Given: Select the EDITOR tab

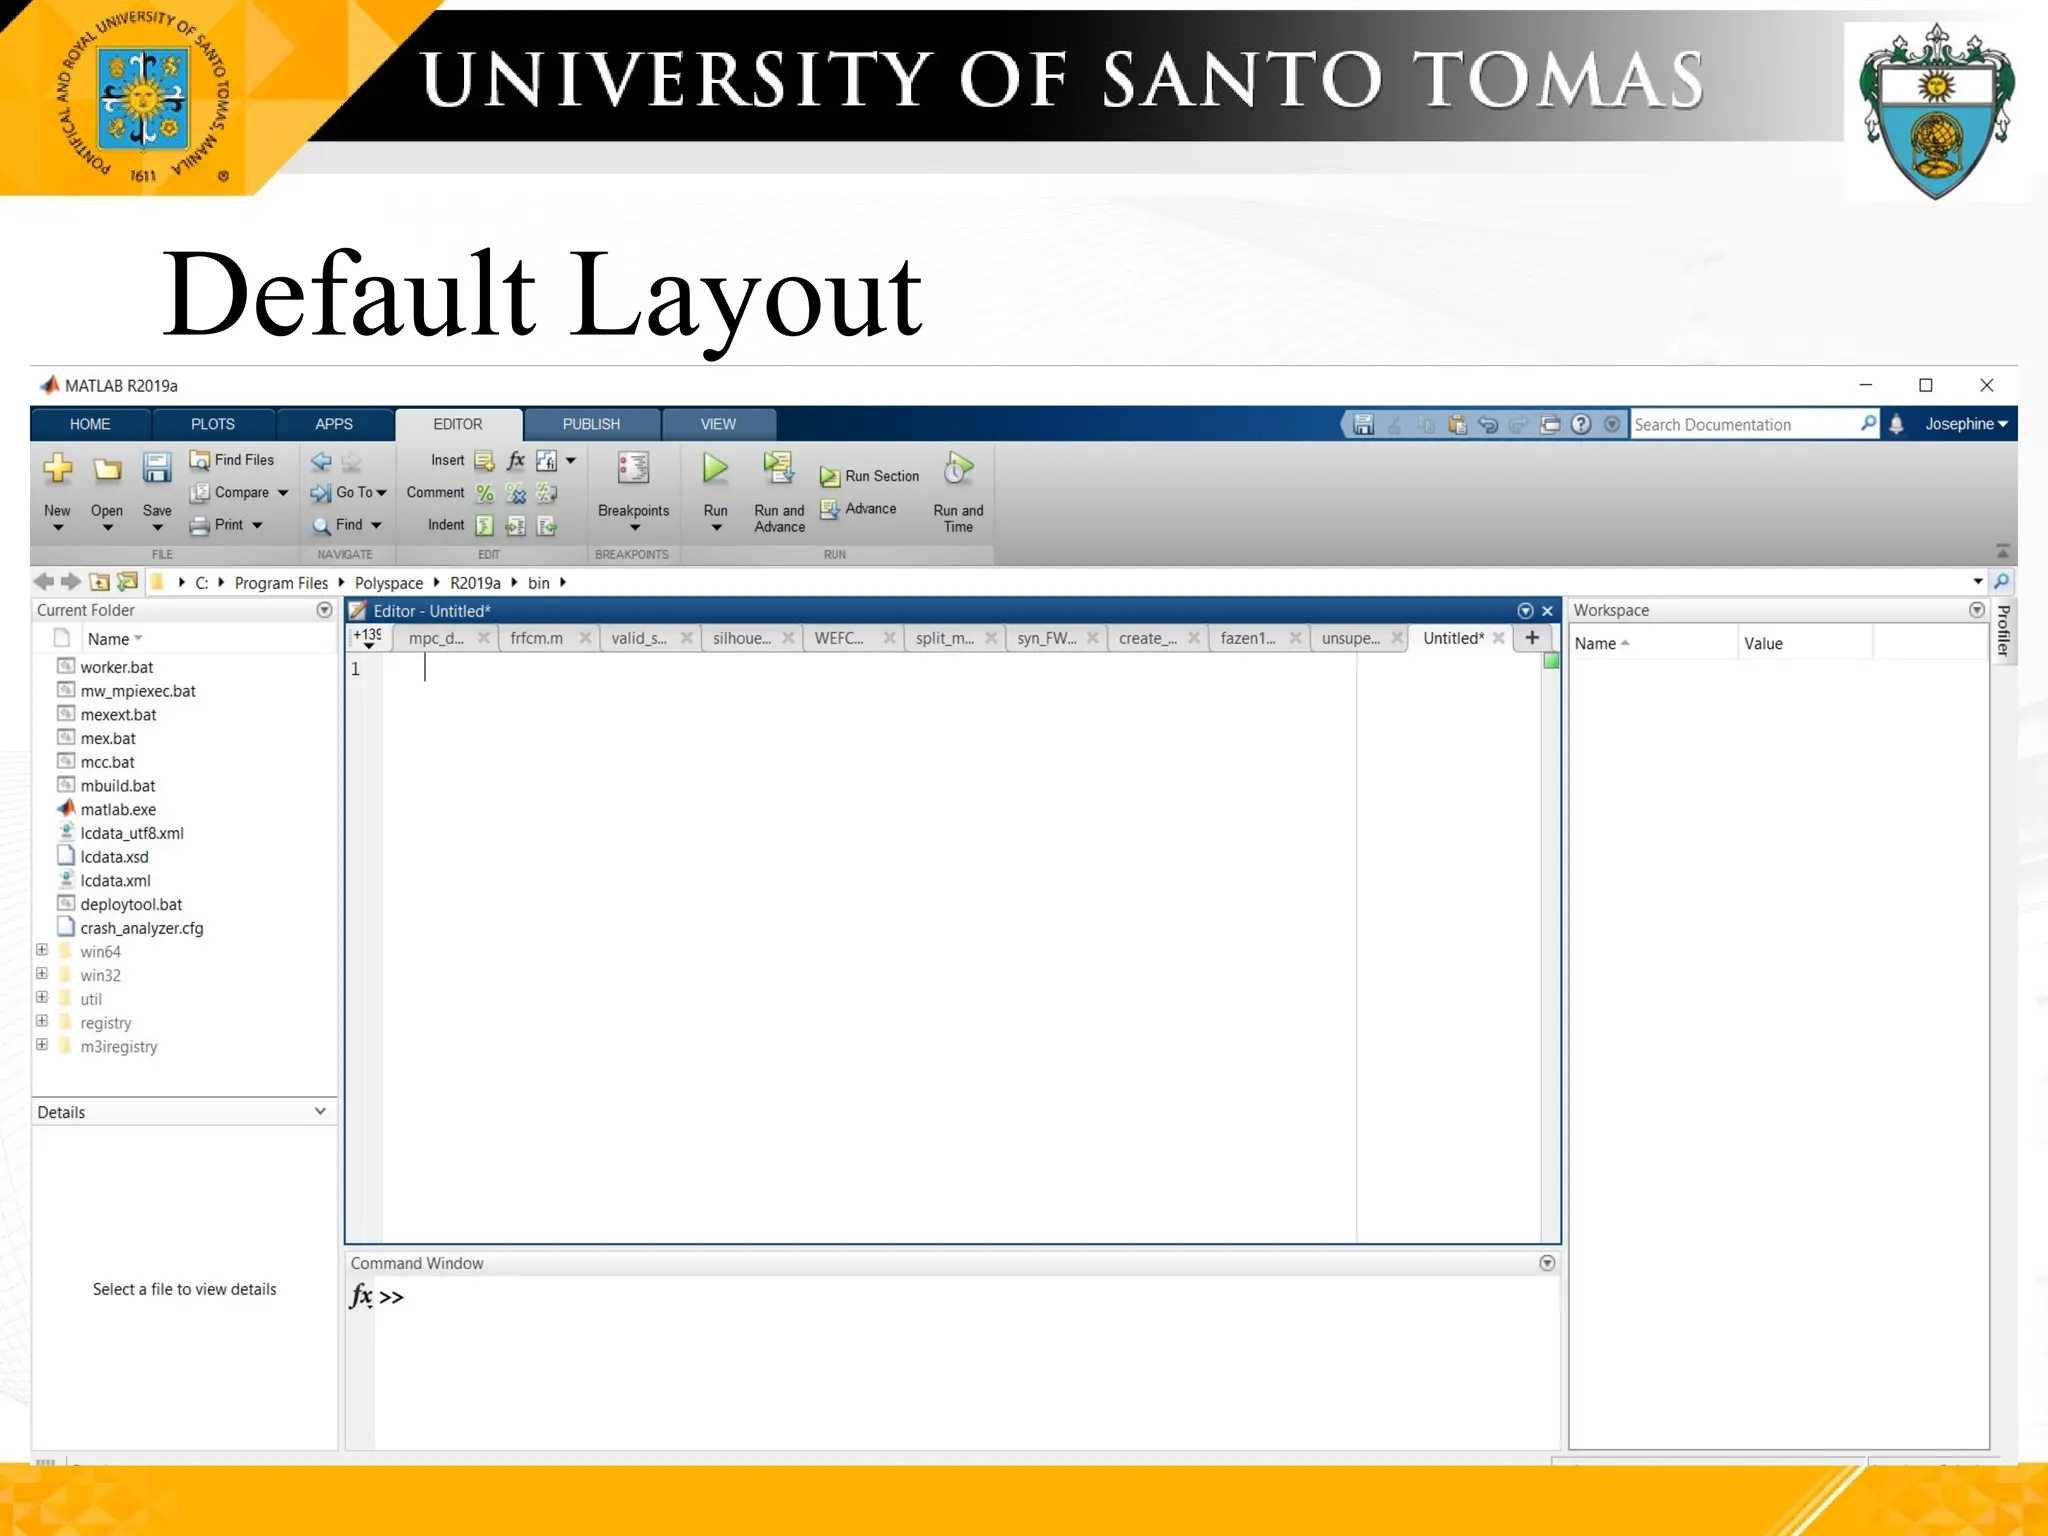Looking at the screenshot, I should click(x=458, y=424).
